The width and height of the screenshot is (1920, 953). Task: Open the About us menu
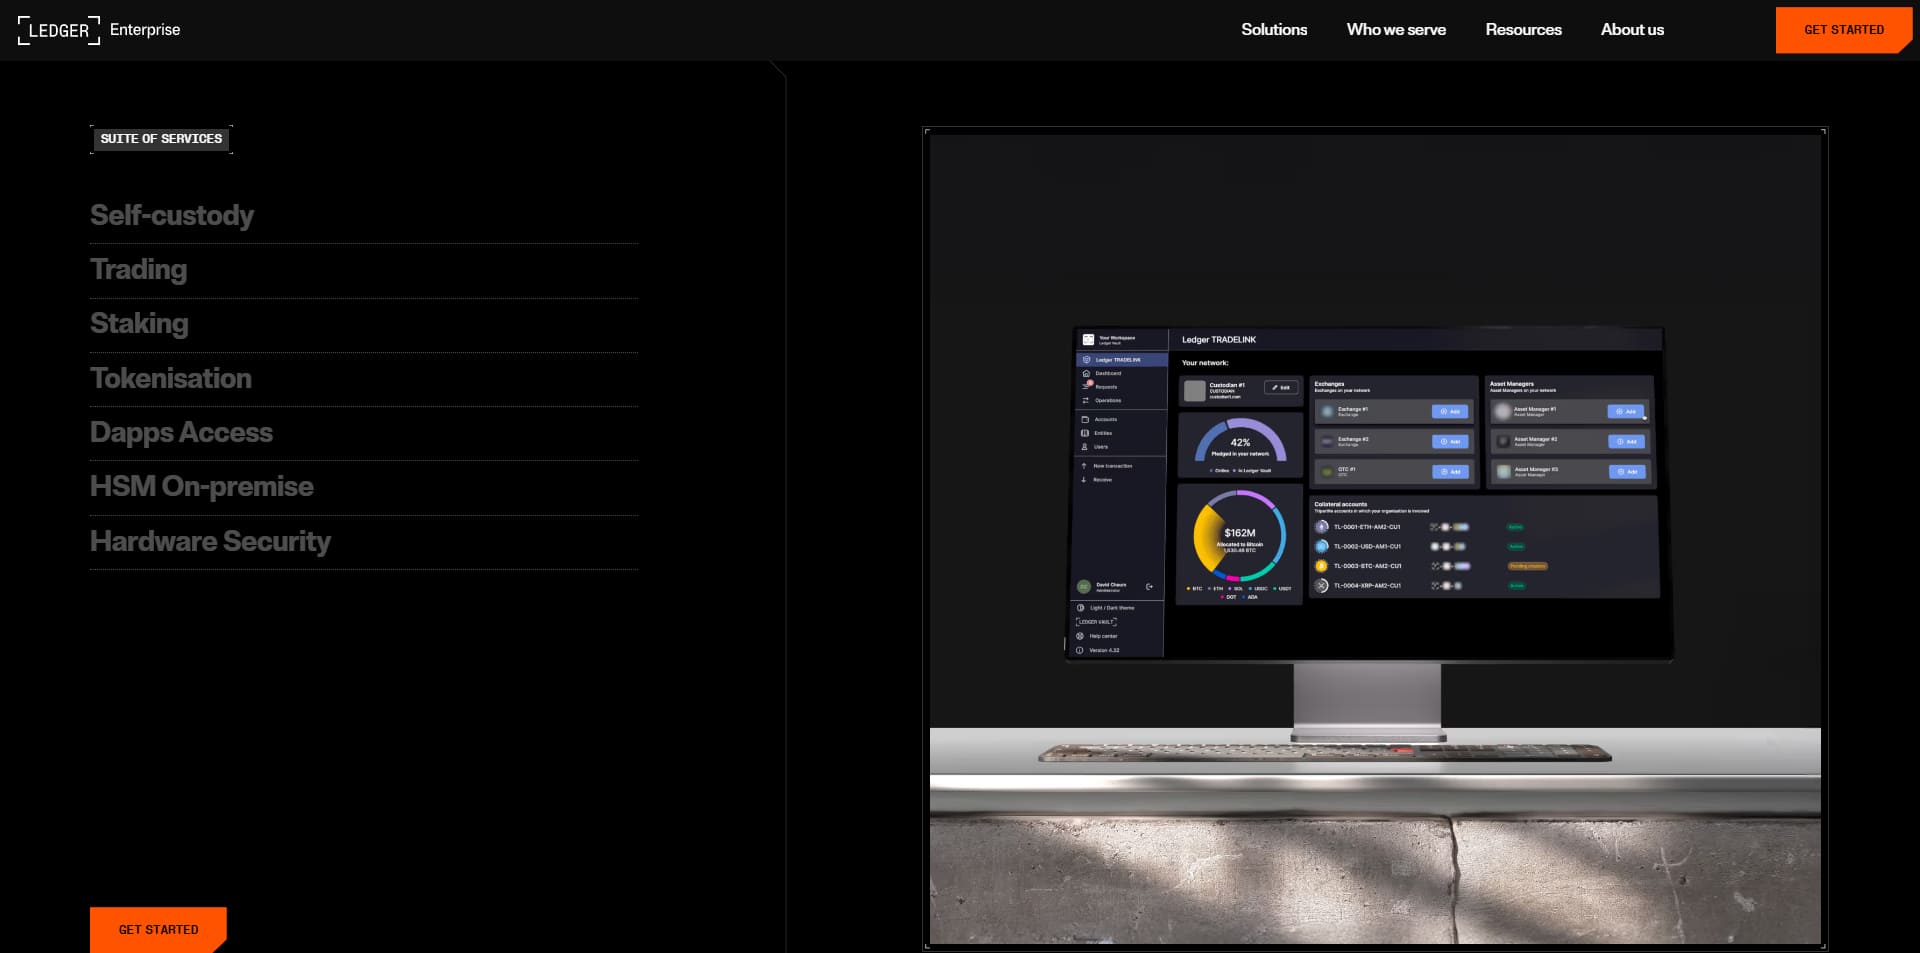tap(1632, 30)
